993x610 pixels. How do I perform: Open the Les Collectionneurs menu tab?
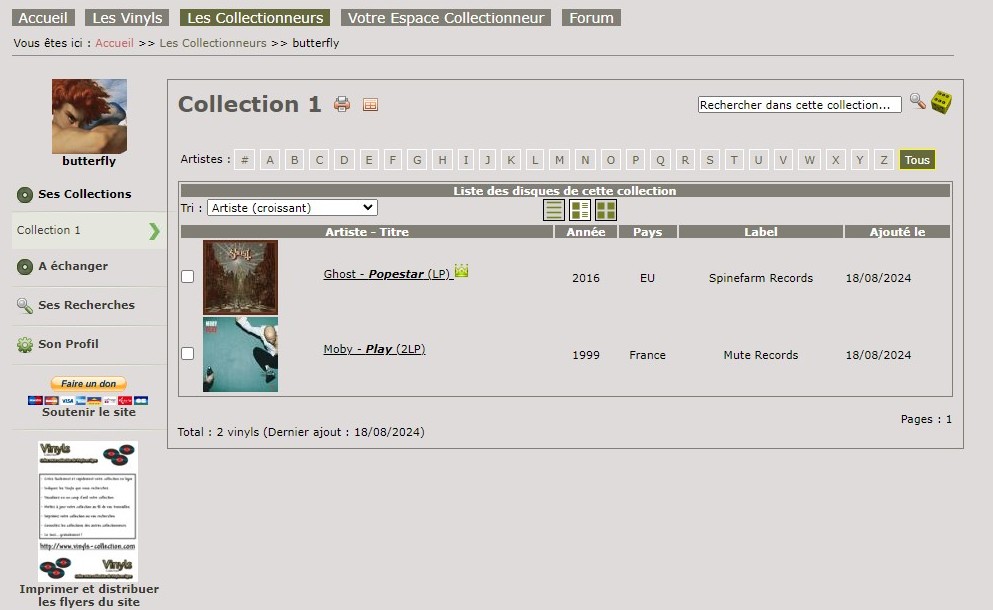coord(255,18)
